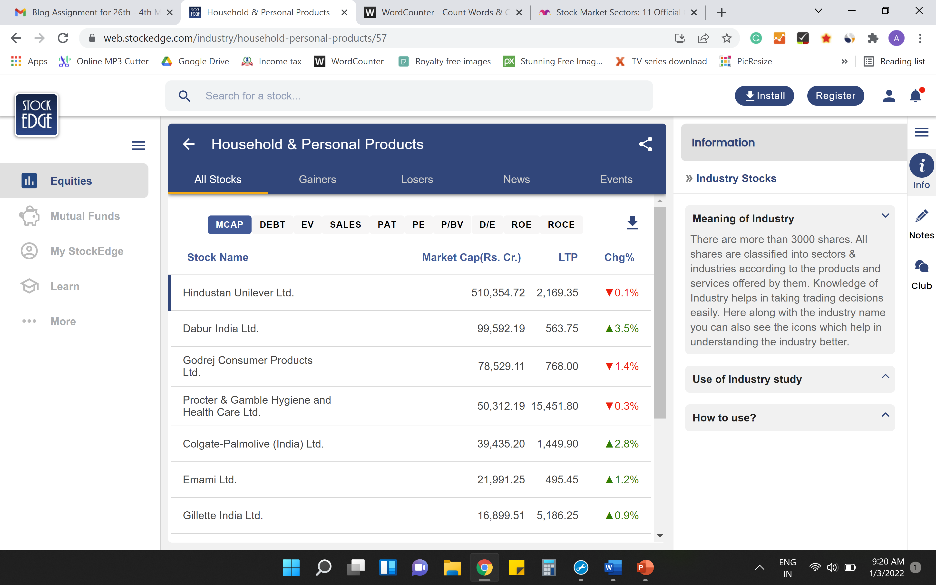Image resolution: width=936 pixels, height=585 pixels.
Task: Switch to the Gainers tab
Action: pyautogui.click(x=318, y=179)
